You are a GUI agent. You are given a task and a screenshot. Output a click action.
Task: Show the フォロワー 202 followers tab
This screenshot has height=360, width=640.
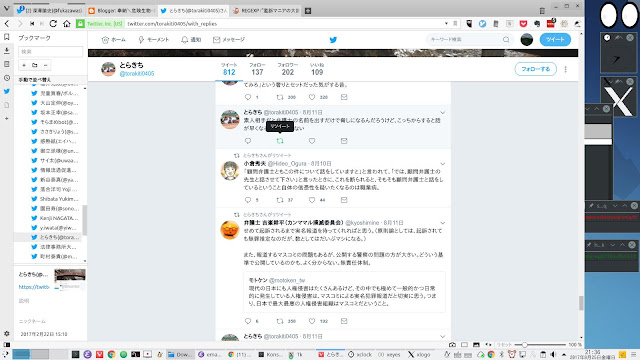coord(288,69)
